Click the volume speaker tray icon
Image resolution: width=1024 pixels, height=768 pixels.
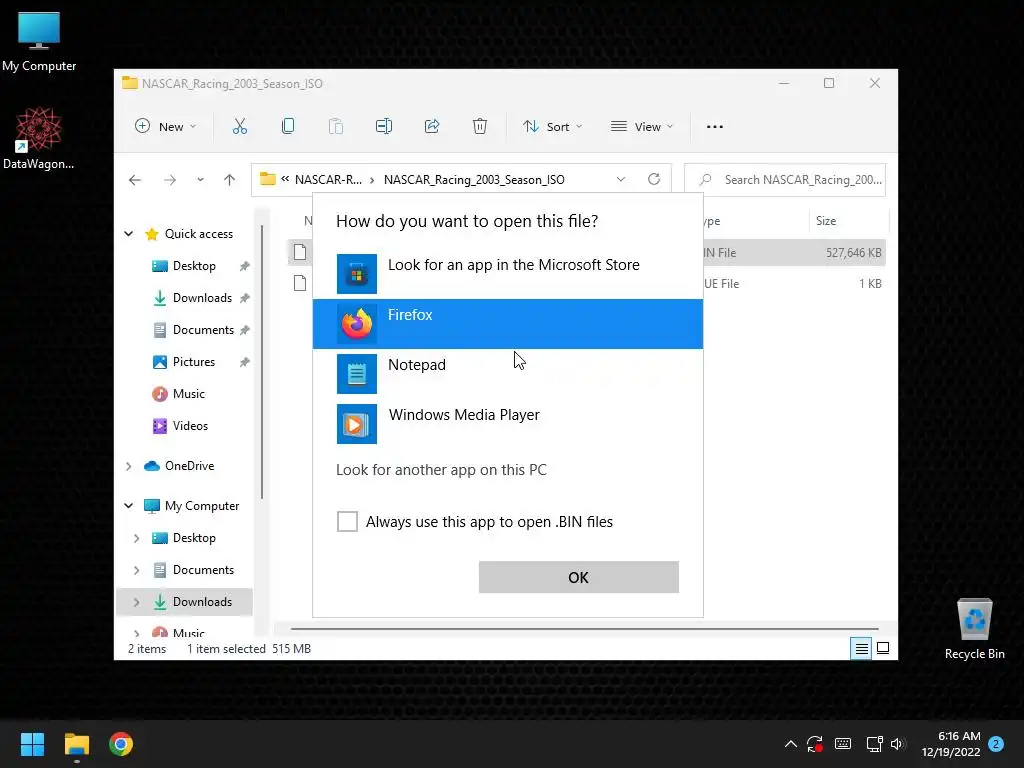coord(898,744)
